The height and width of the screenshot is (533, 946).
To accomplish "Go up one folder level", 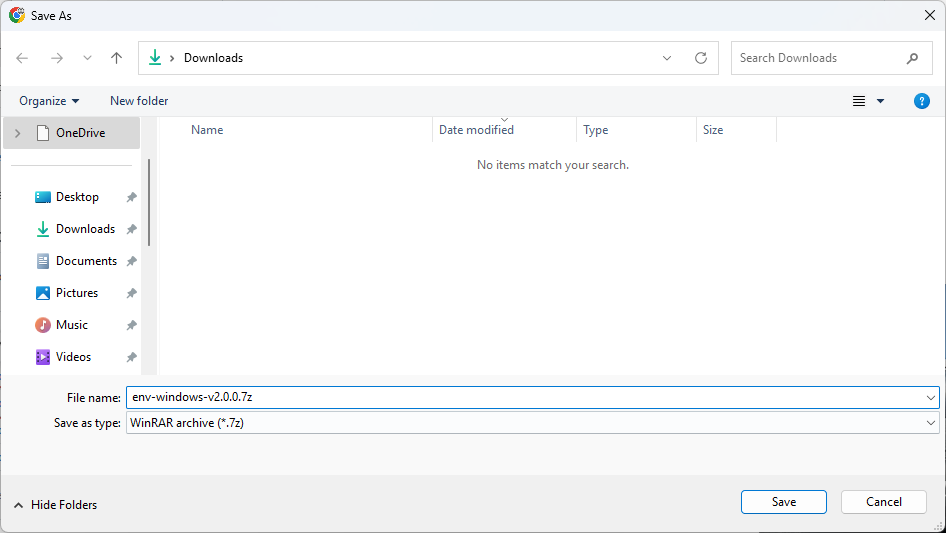I will 116,58.
